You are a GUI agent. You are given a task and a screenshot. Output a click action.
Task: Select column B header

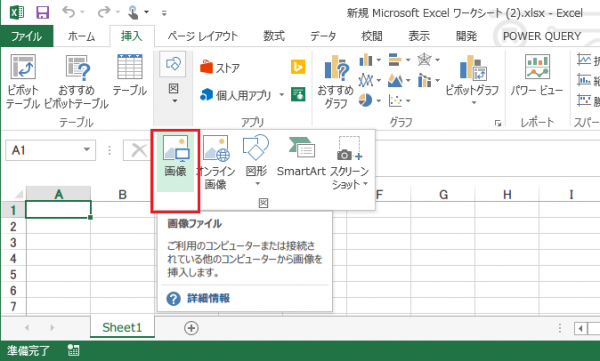click(122, 194)
